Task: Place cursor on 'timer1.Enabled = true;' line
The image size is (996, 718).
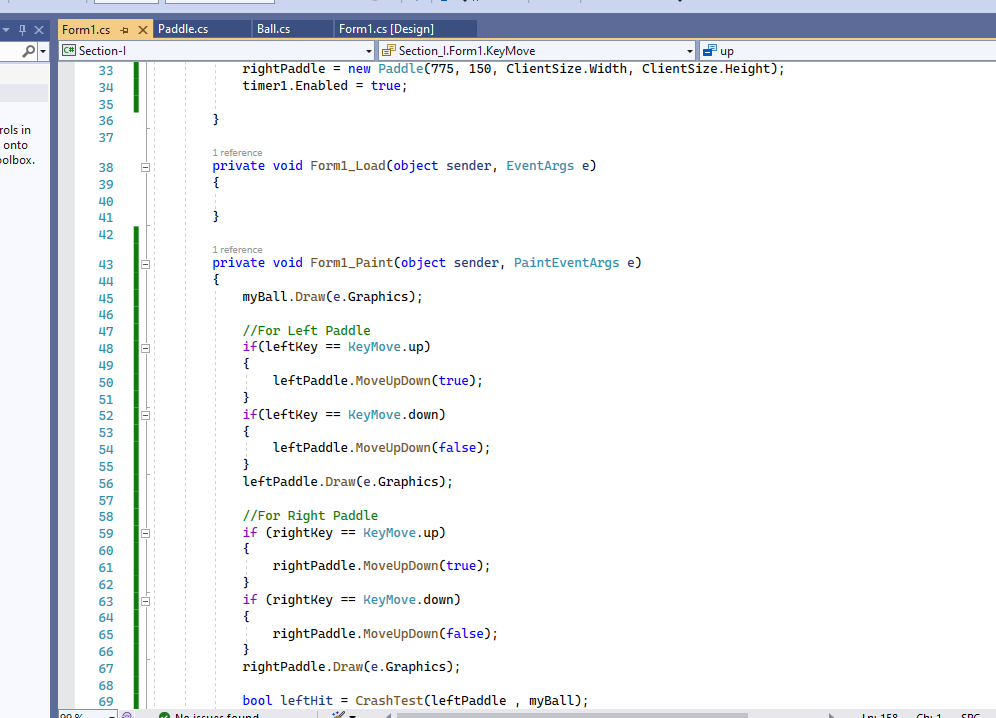Action: [x=325, y=86]
